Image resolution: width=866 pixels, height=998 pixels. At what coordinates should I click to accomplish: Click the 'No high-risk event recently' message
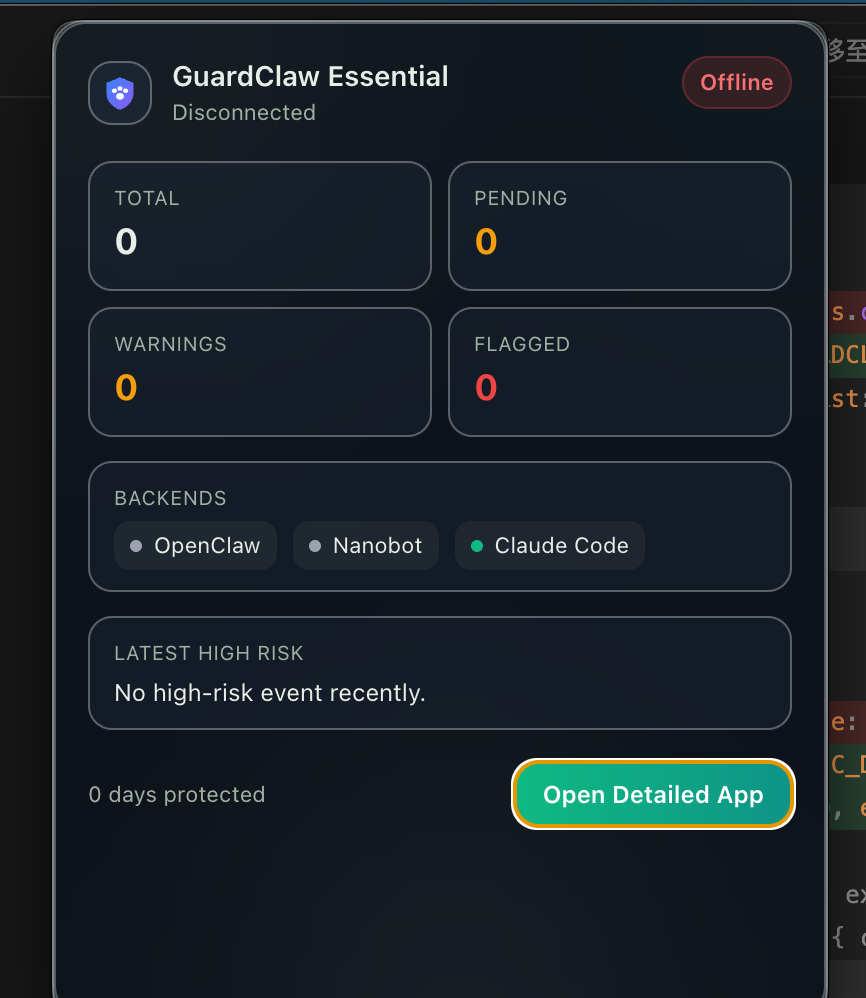pos(270,692)
